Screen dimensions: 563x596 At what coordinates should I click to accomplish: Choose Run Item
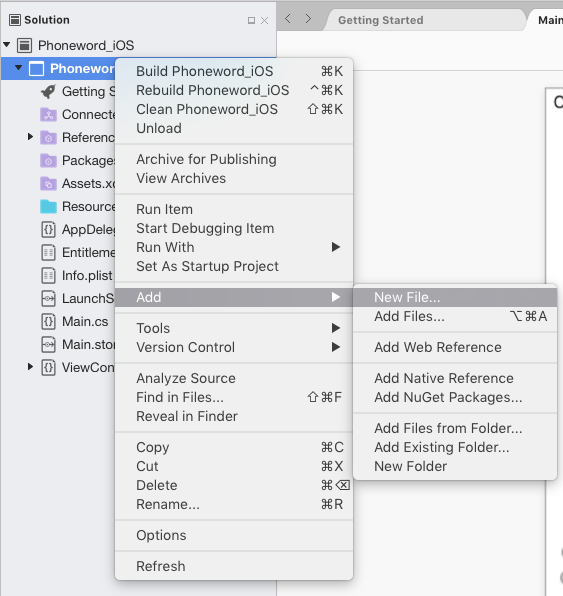(x=234, y=209)
